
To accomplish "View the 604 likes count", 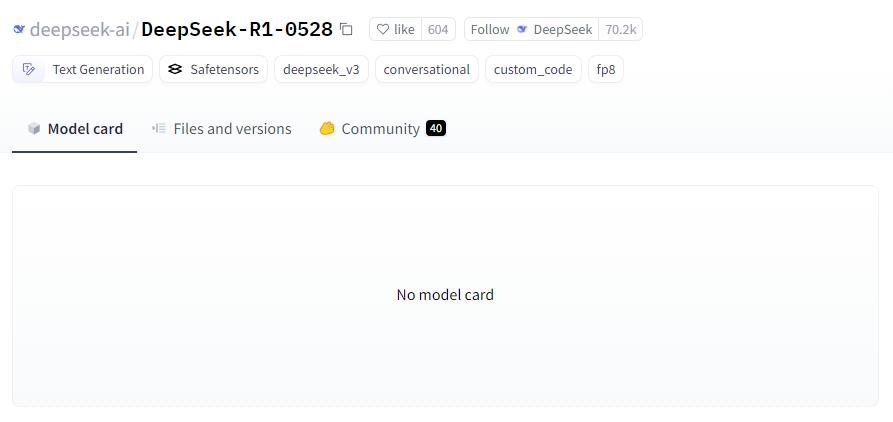I will click(438, 29).
